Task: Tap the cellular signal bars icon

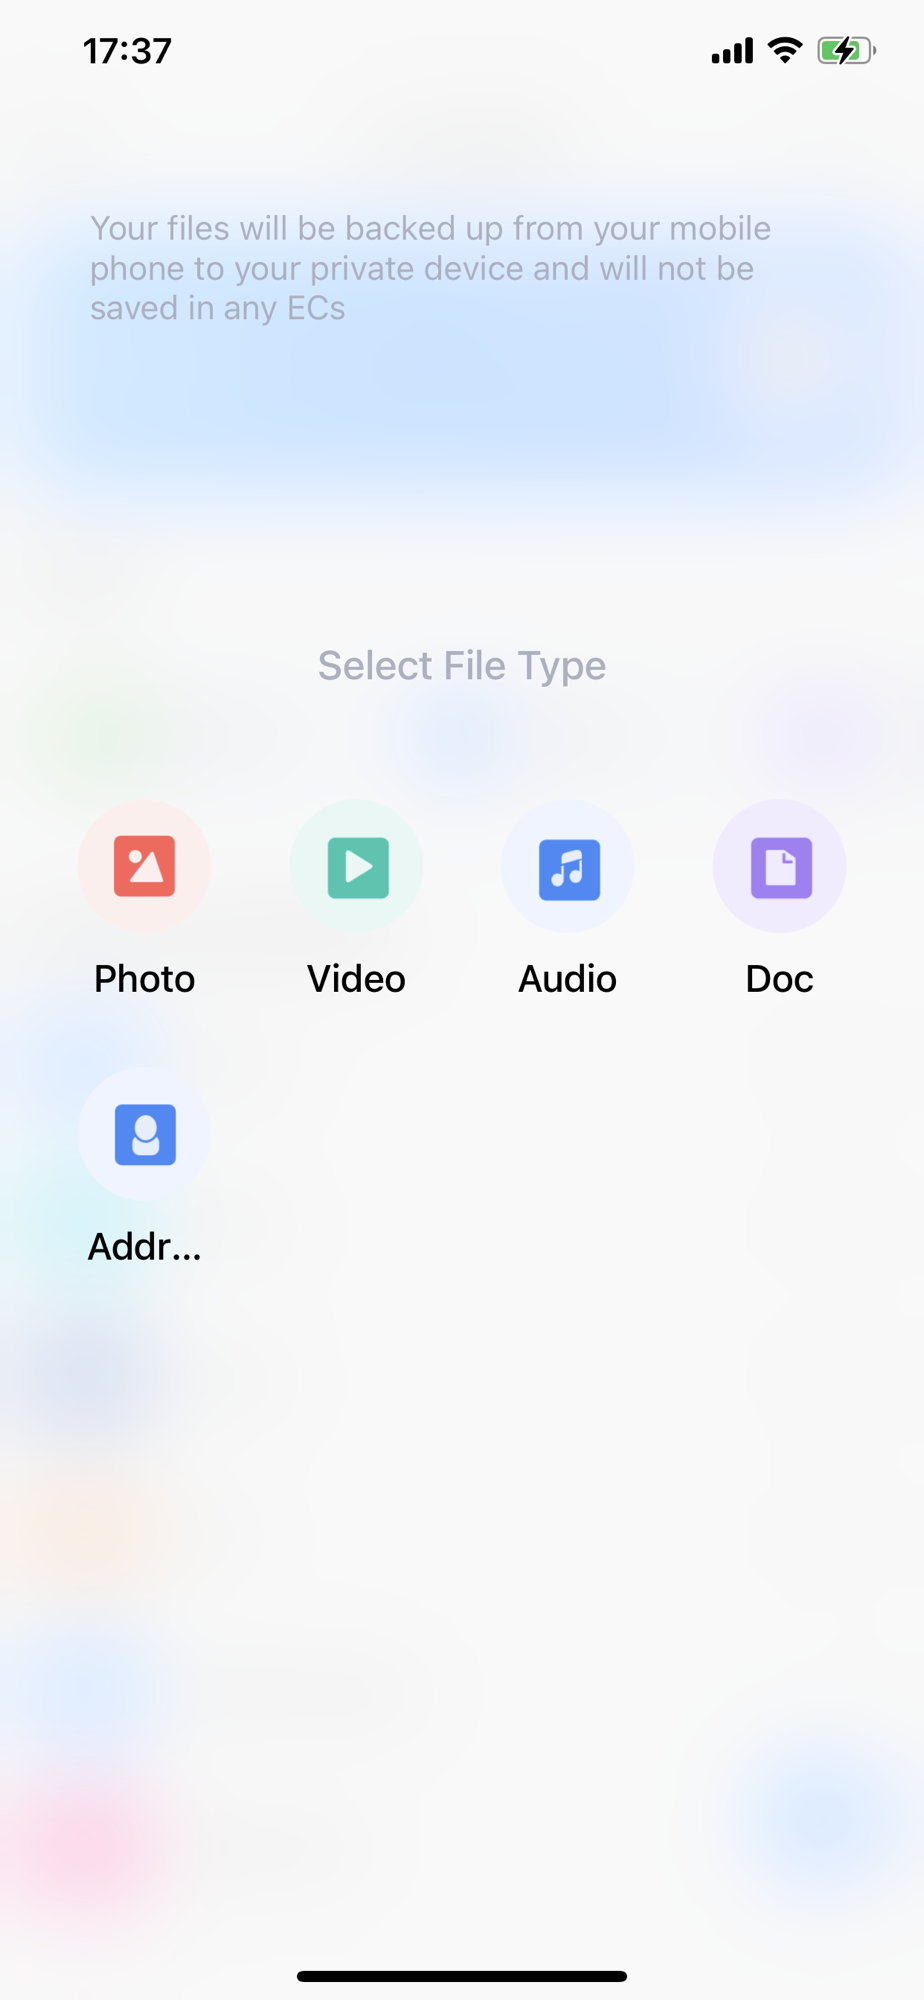Action: [x=732, y=51]
